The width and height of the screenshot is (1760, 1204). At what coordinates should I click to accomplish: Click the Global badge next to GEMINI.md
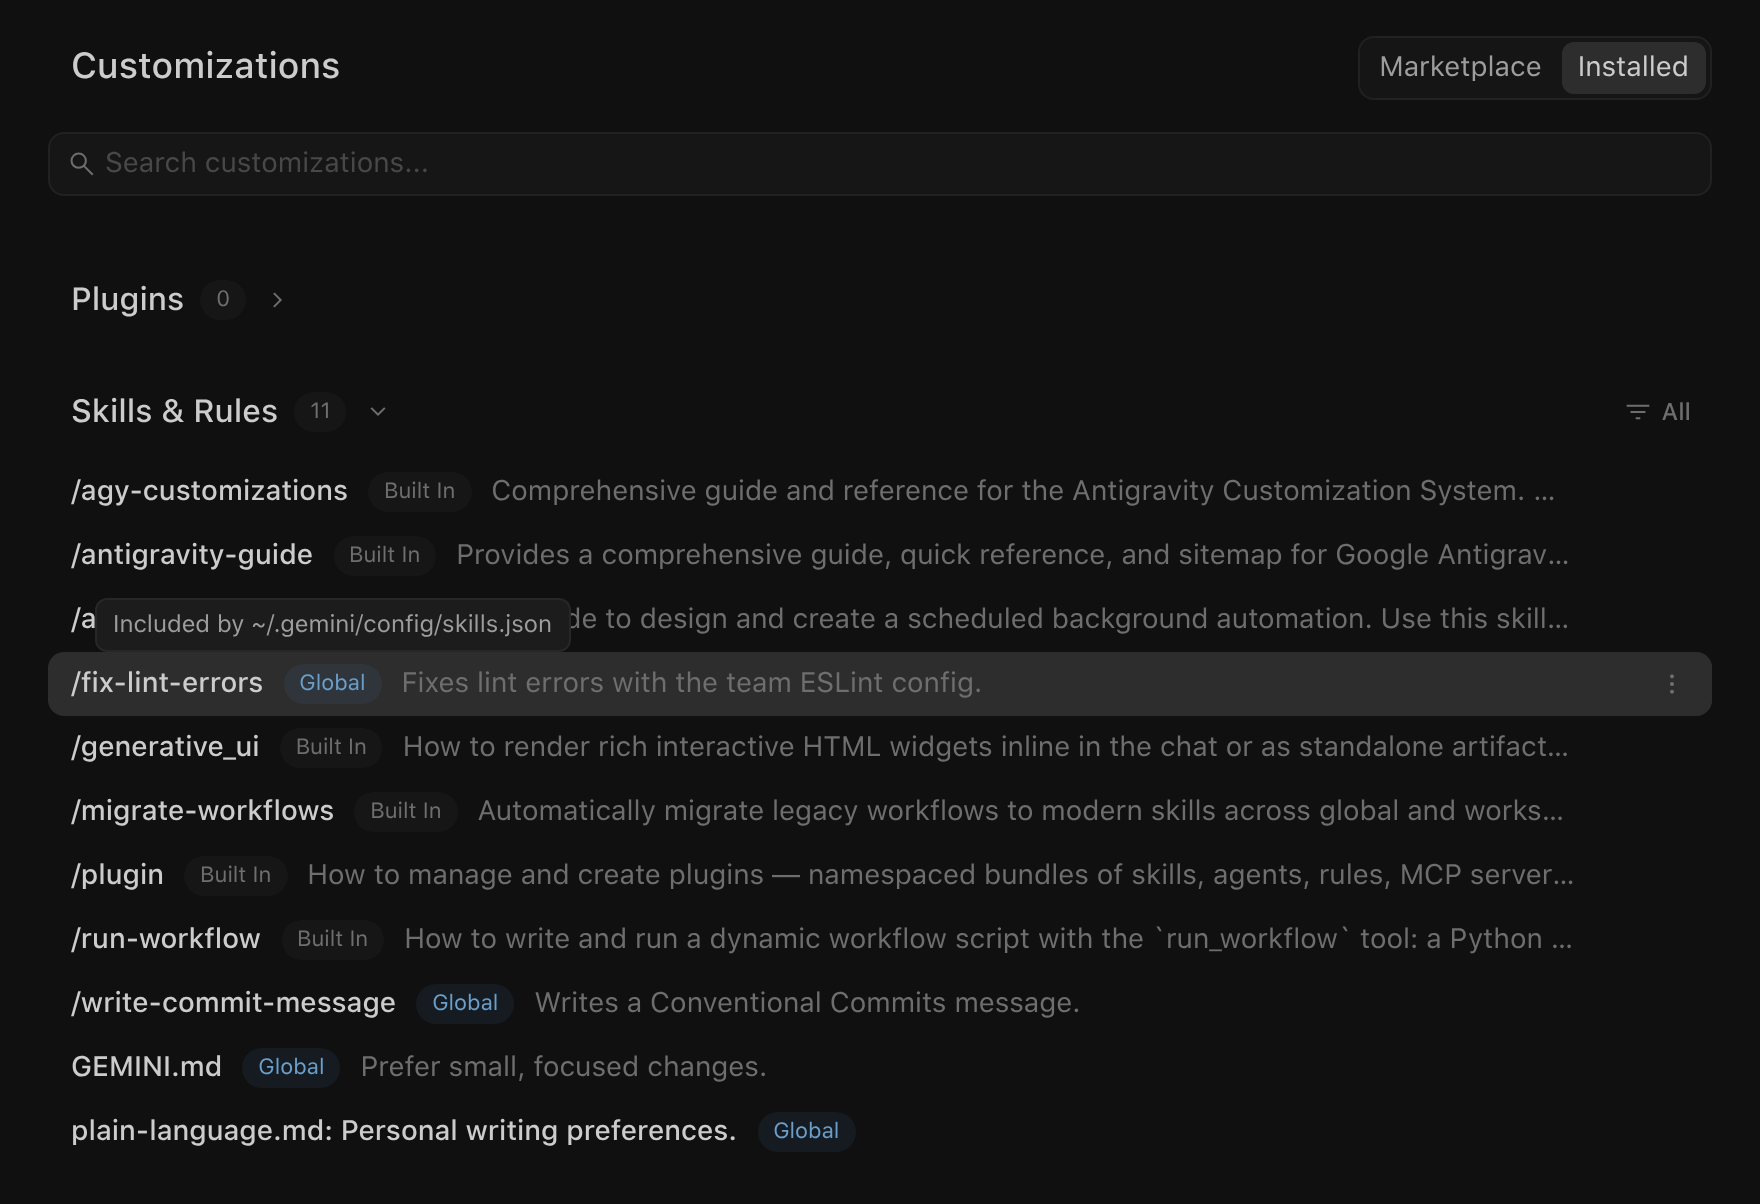(291, 1067)
